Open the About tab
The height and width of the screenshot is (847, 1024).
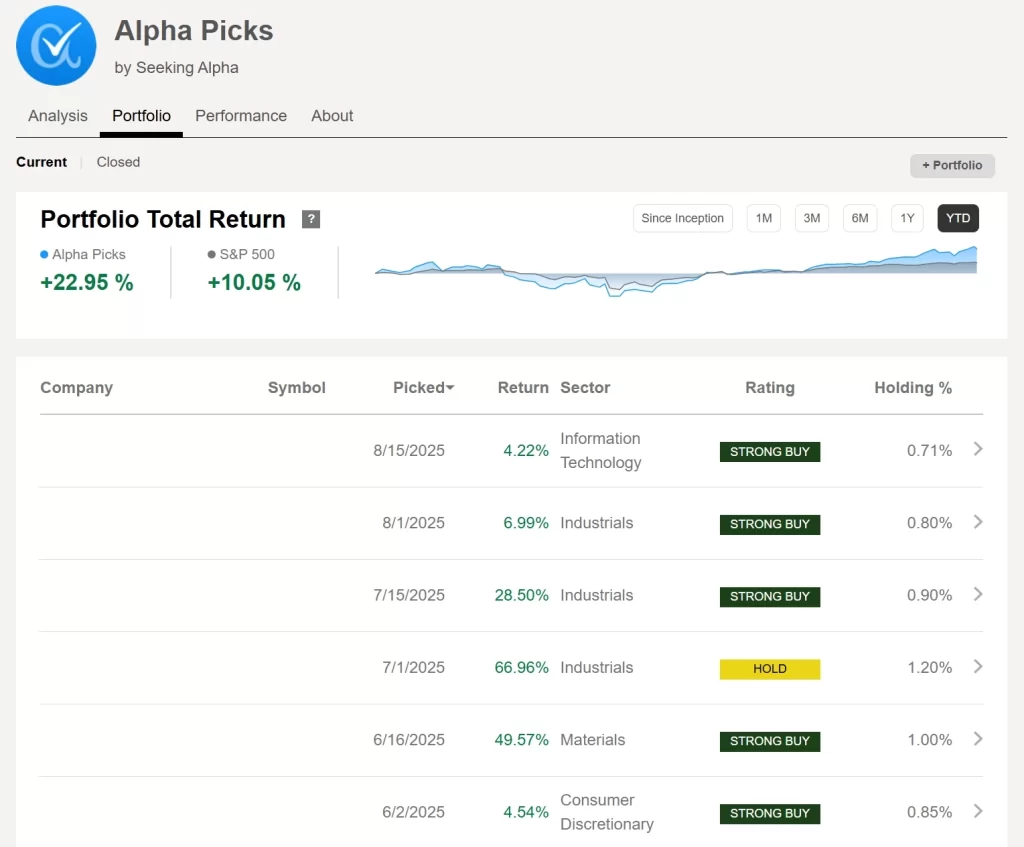pyautogui.click(x=332, y=116)
